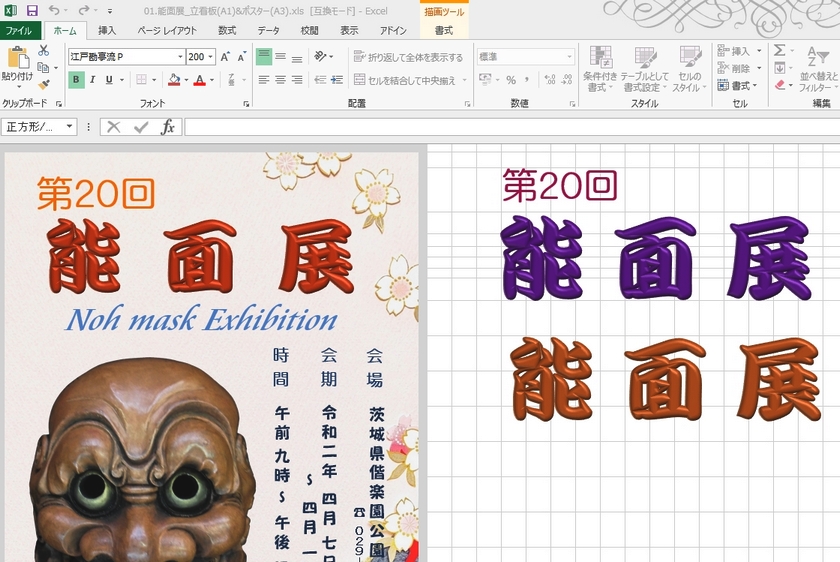Open セルのスタイル cell styles dropdown
Viewport: 840px width, 562px height.
[x=689, y=69]
